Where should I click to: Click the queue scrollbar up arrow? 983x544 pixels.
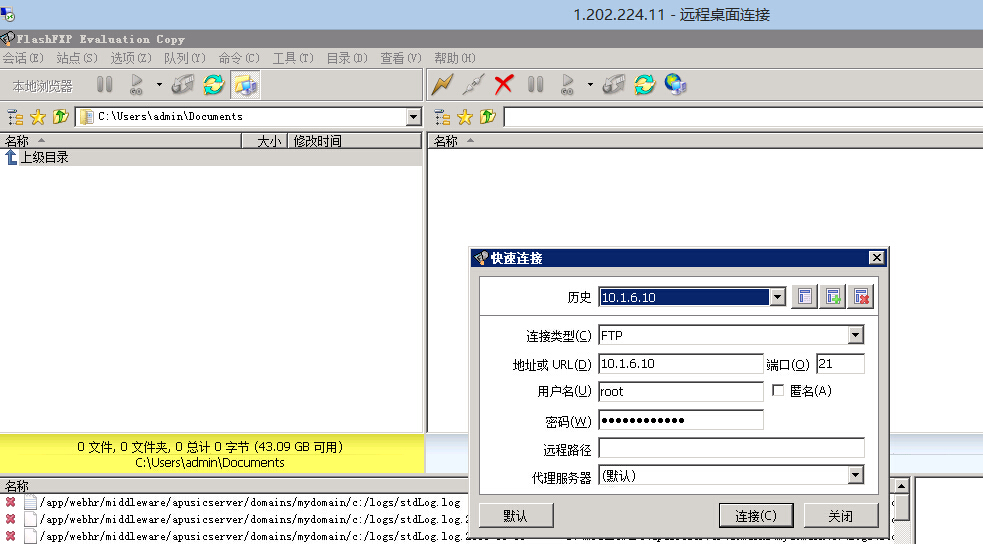[901, 486]
